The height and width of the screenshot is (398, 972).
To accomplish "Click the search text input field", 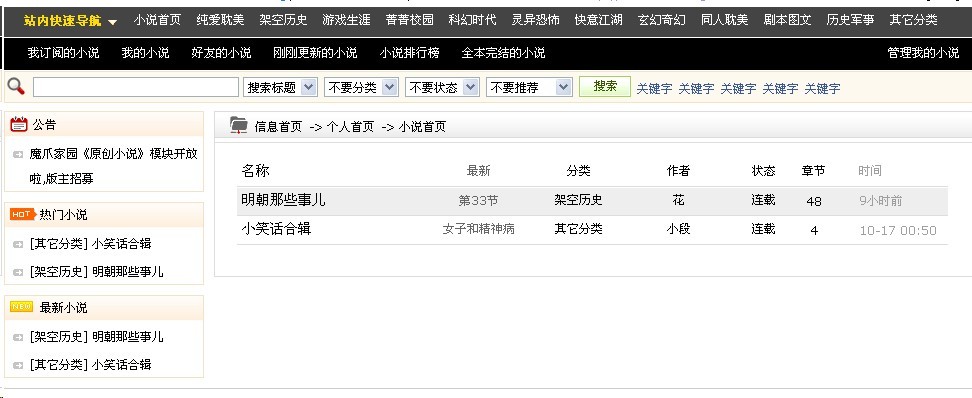I will [136, 87].
